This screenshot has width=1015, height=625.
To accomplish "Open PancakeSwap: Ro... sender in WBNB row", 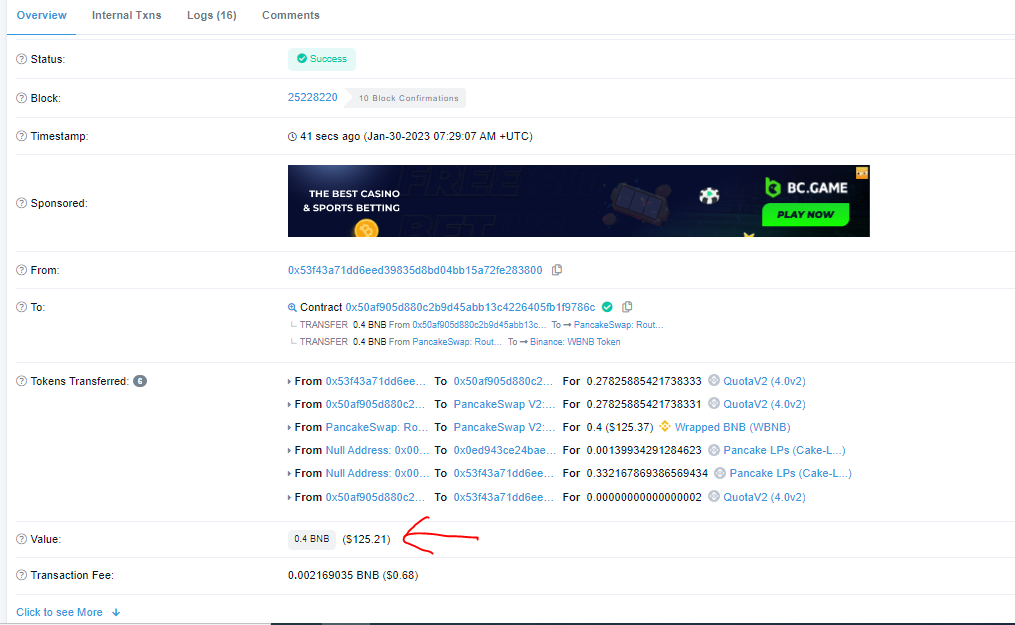I will pyautogui.click(x=377, y=427).
